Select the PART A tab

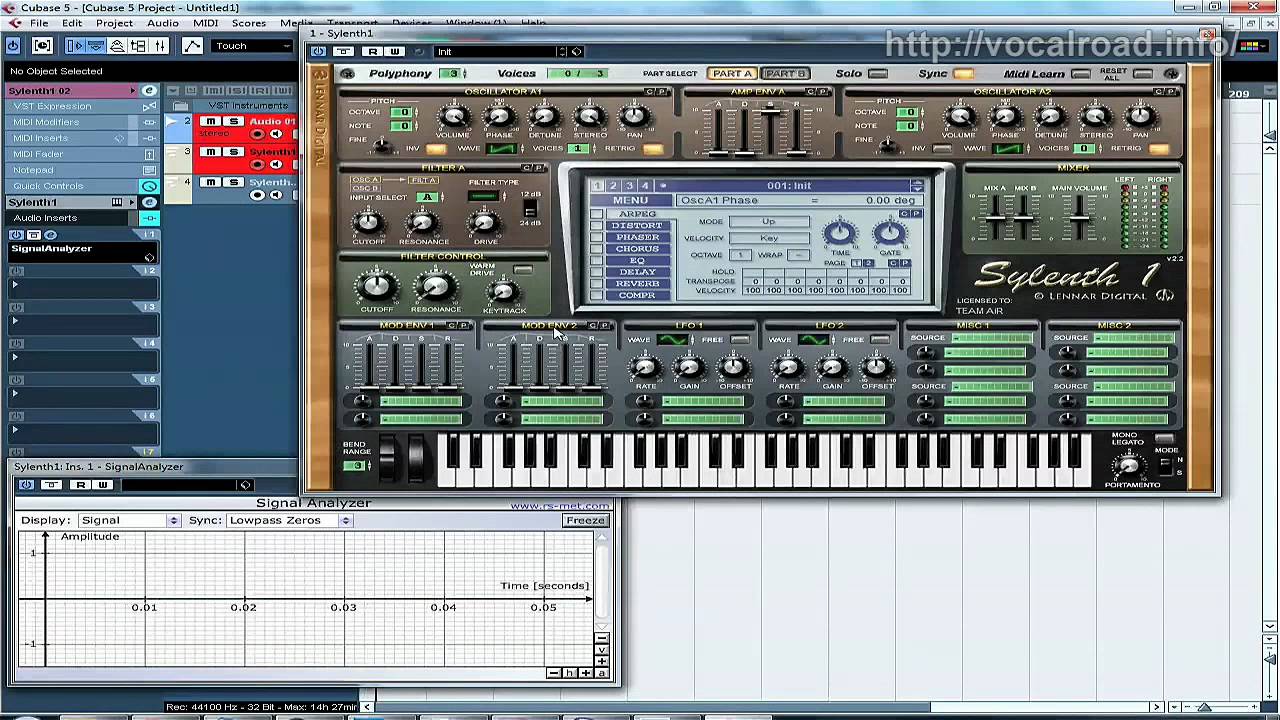pyautogui.click(x=732, y=74)
